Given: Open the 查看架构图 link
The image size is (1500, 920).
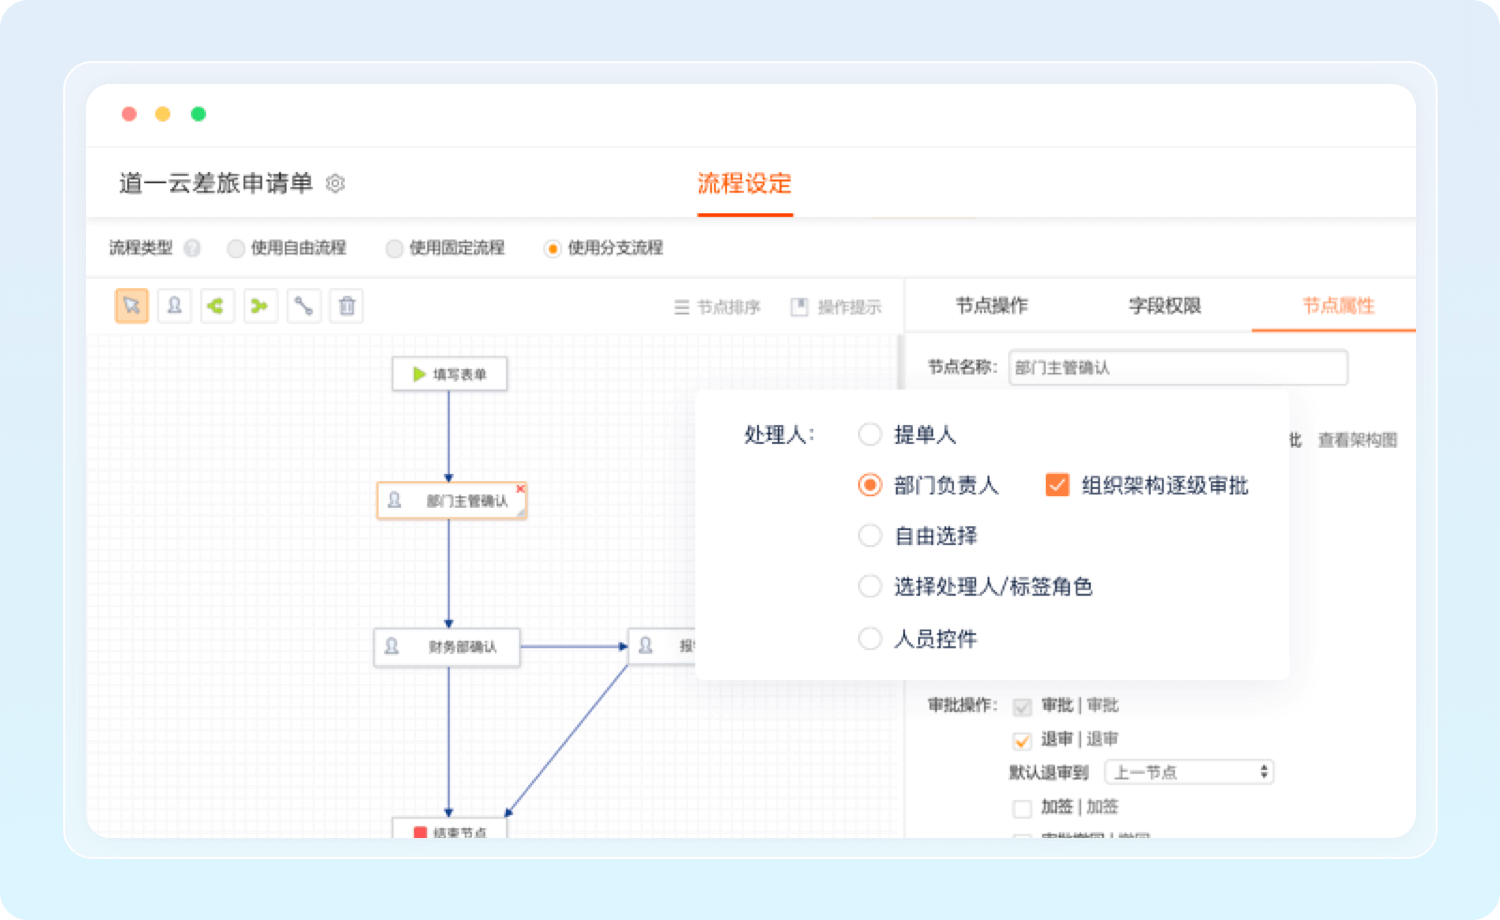Looking at the screenshot, I should (1357, 440).
